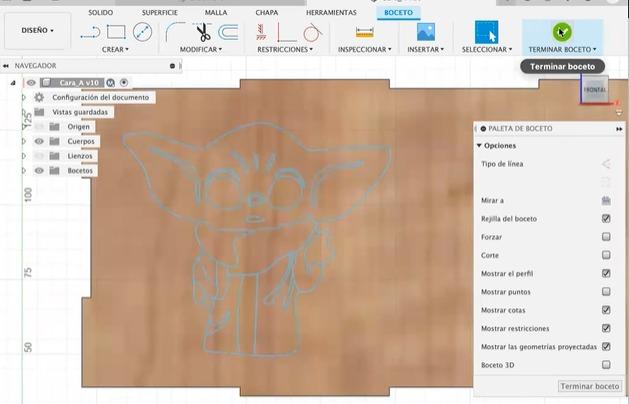Activate the radio button beside Cara_A v10

point(124,83)
